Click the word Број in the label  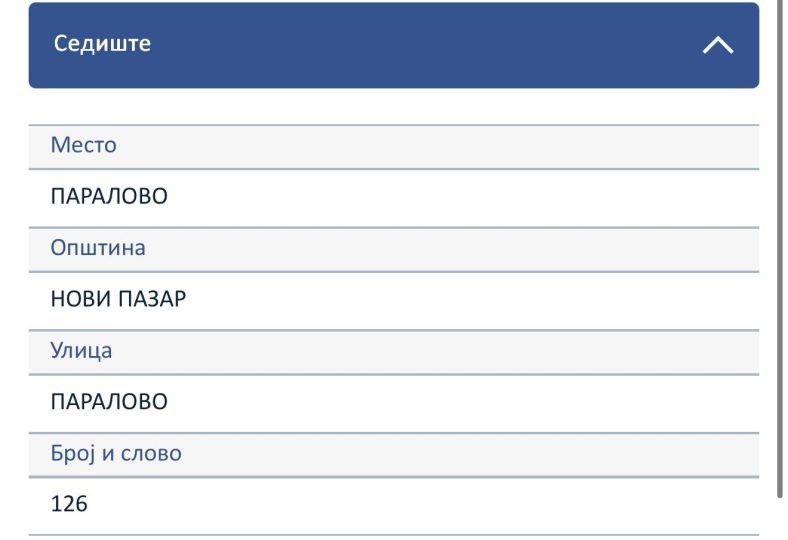[x=70, y=454]
